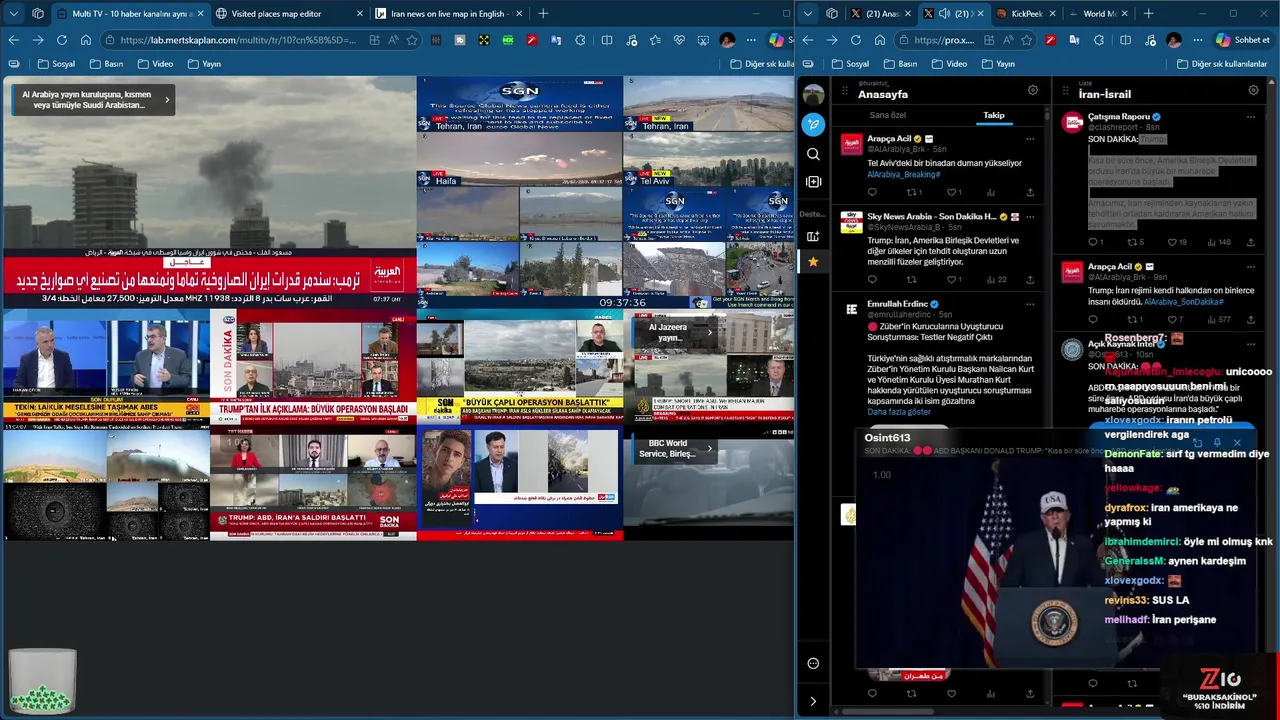Viewport: 1280px width, 720px height.
Task: Repost the Çatışma Raporu tweet
Action: [x=1132, y=242]
